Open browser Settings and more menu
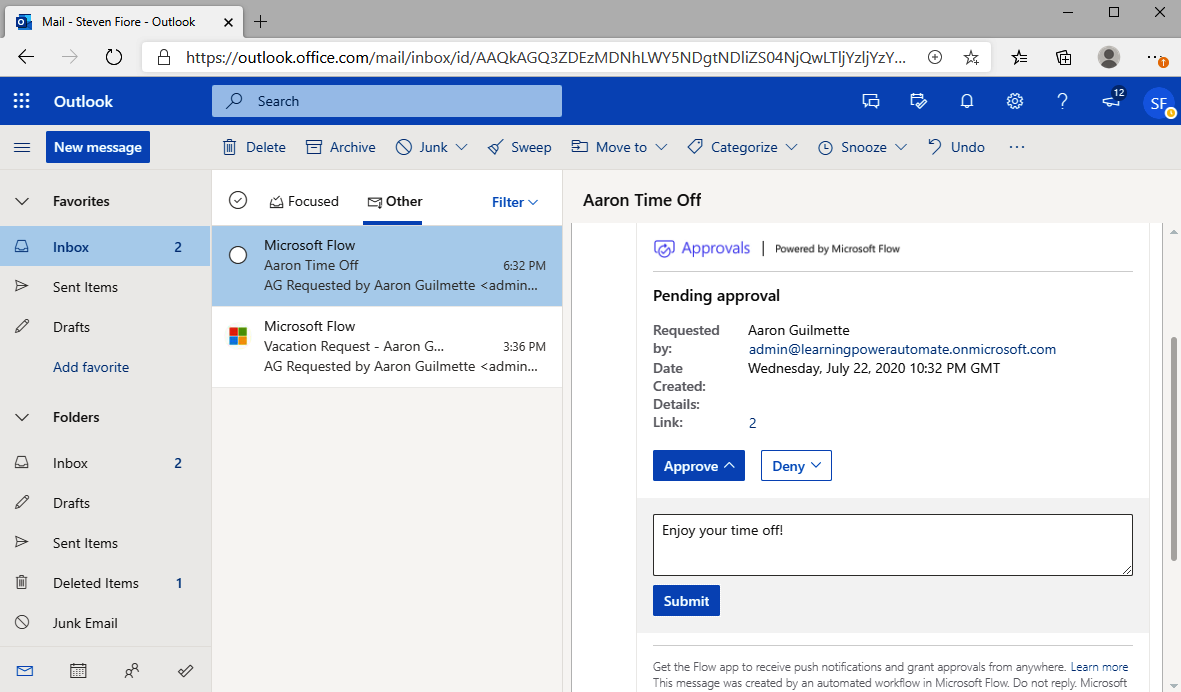The width and height of the screenshot is (1181, 692). pyautogui.click(x=1156, y=57)
